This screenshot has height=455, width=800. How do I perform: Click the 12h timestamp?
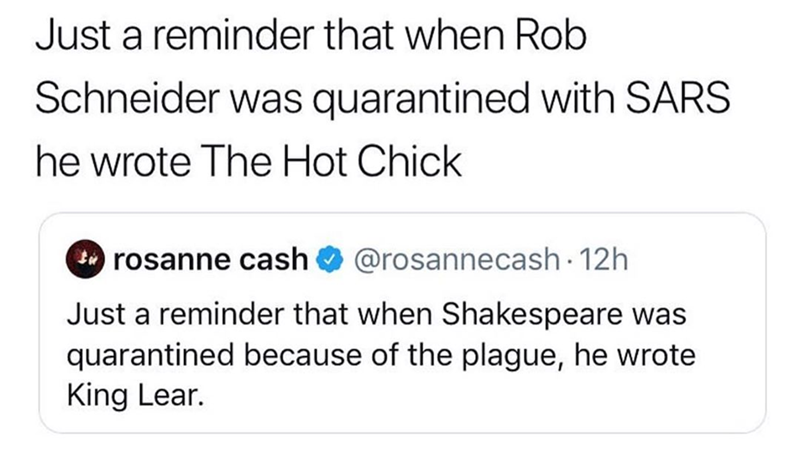tap(606, 261)
